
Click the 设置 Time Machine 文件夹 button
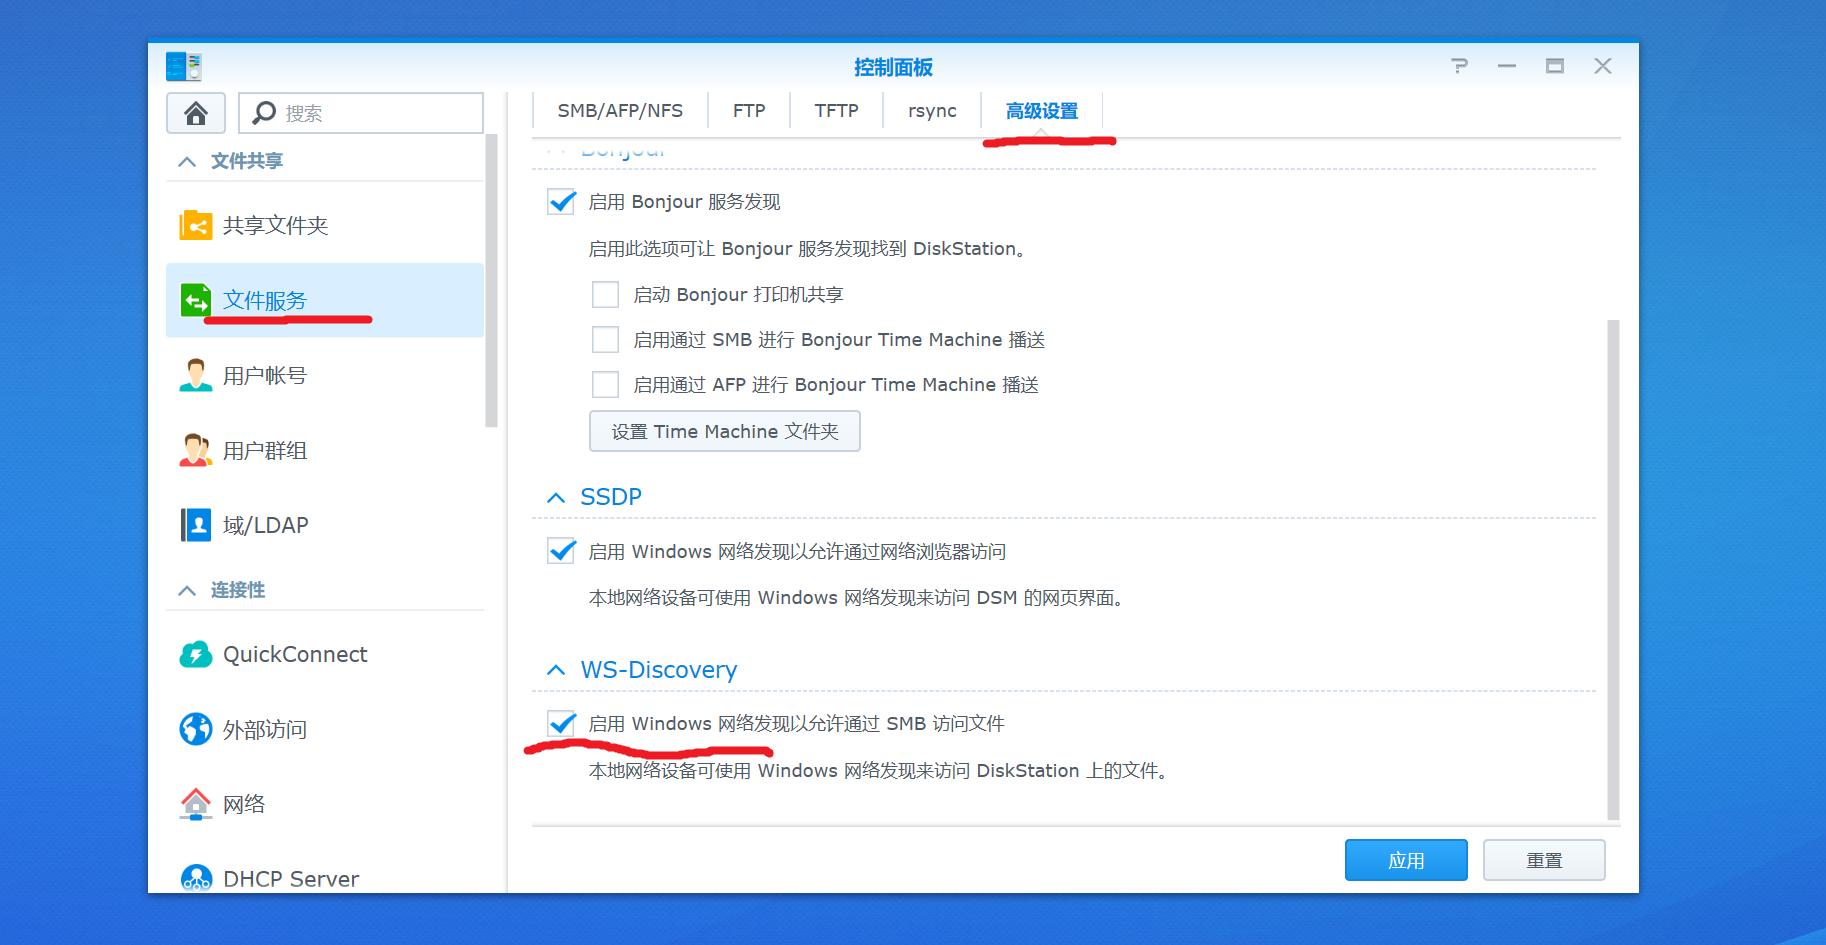click(x=724, y=431)
